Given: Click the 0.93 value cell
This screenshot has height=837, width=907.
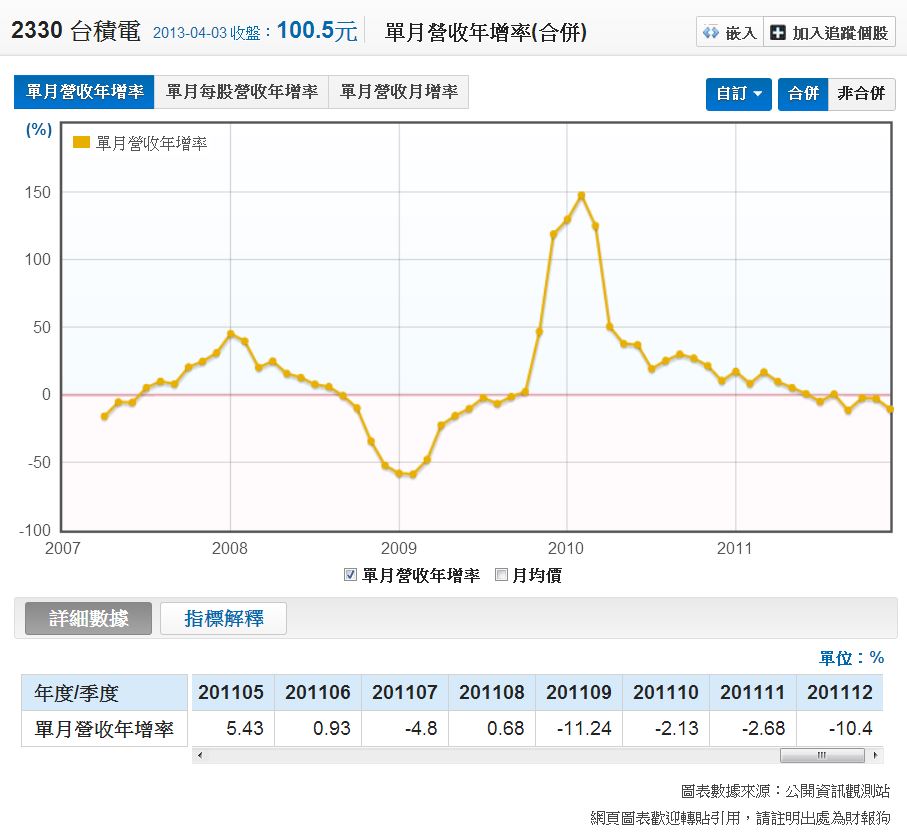Looking at the screenshot, I should tap(318, 728).
